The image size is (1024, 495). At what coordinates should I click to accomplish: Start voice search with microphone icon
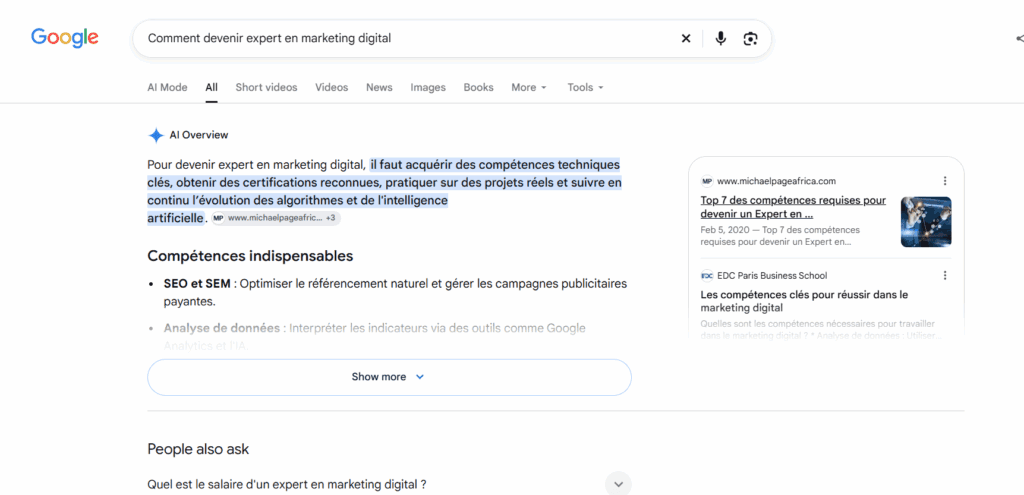pyautogui.click(x=720, y=39)
